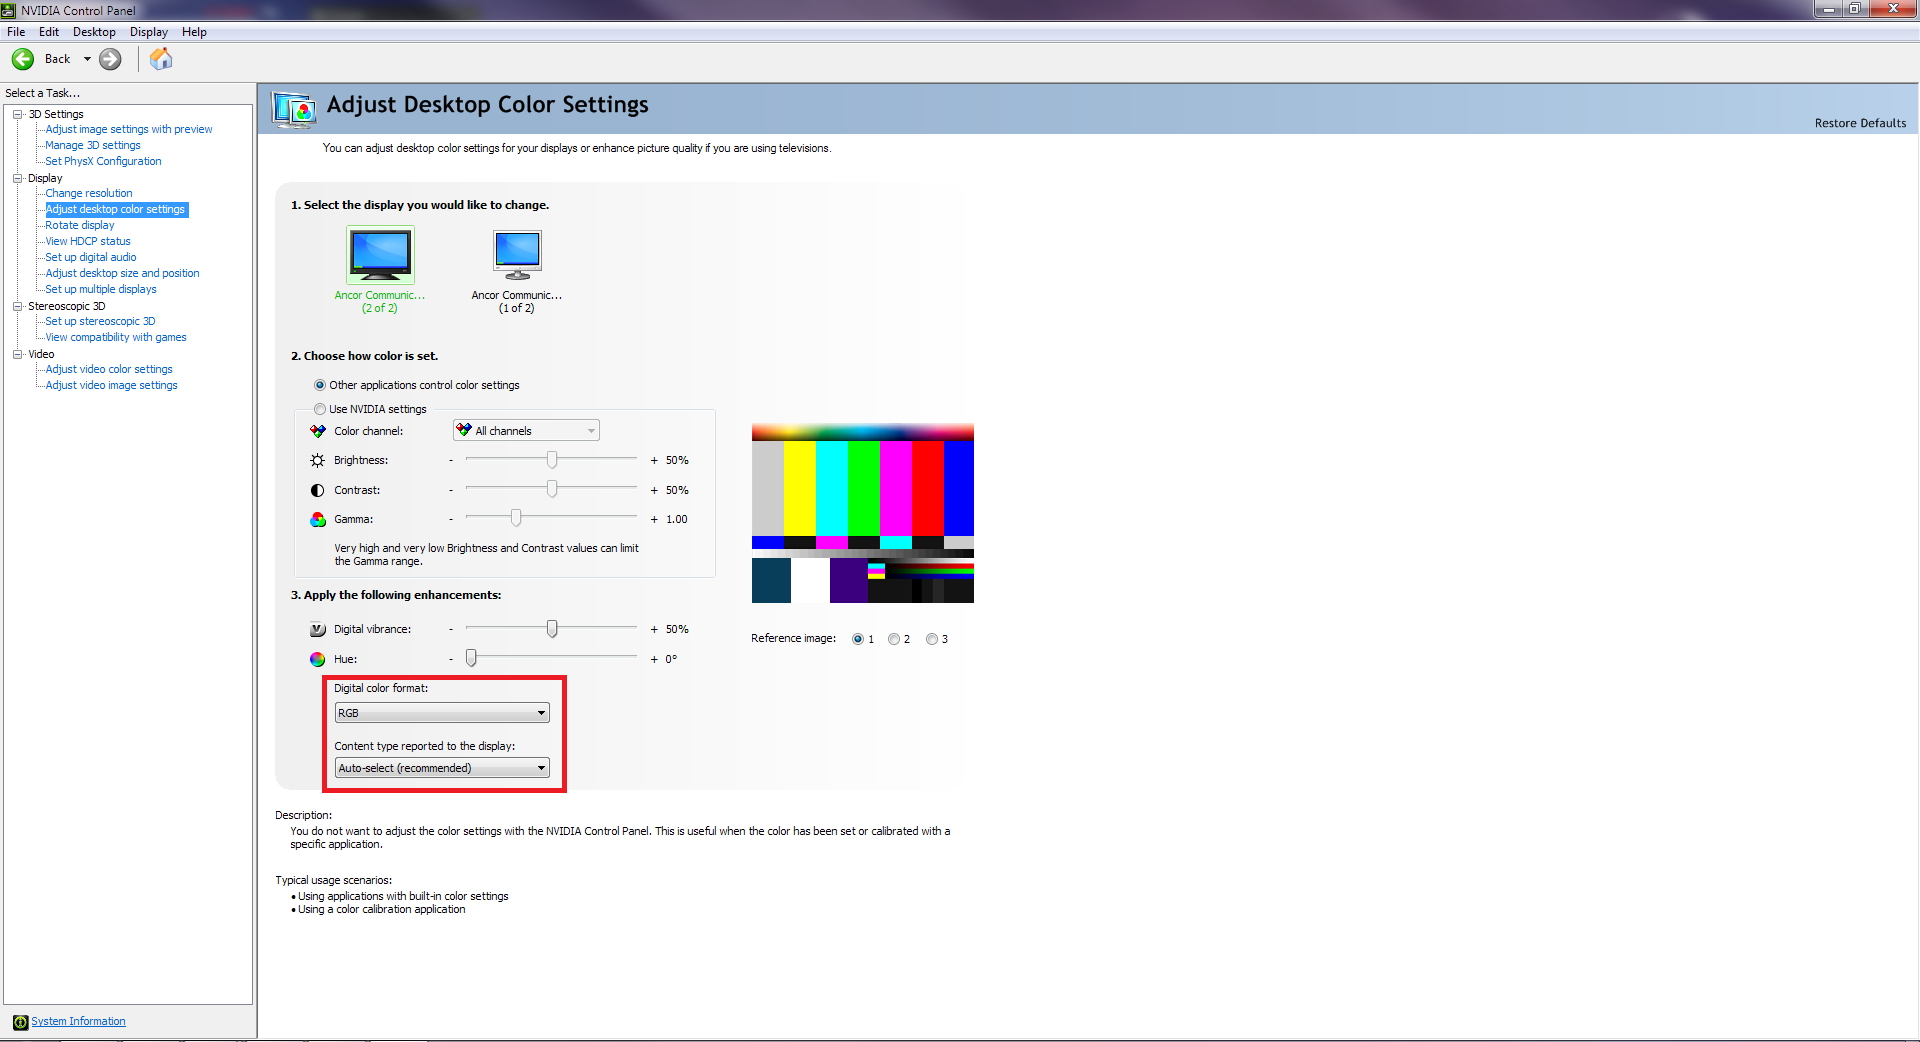Click the increase gamma plus sign
Viewport: 1920px width, 1042px height.
coord(654,519)
